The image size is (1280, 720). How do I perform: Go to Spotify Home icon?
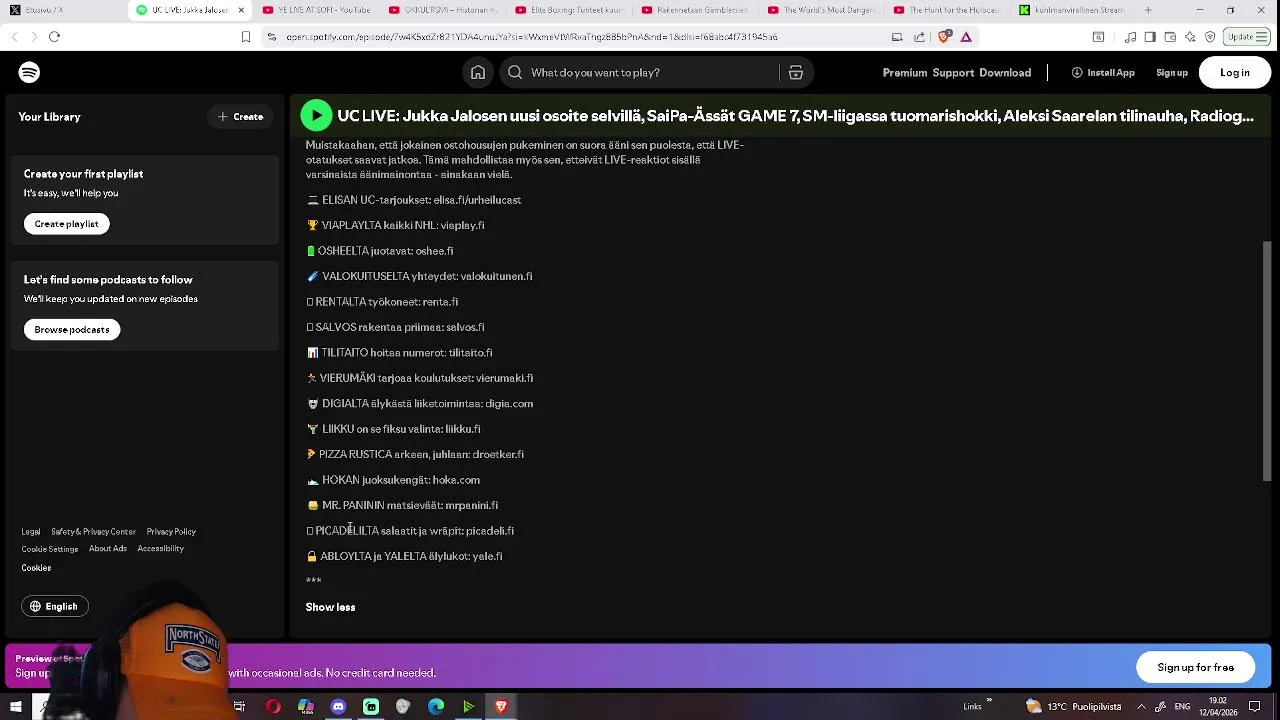coord(478,73)
